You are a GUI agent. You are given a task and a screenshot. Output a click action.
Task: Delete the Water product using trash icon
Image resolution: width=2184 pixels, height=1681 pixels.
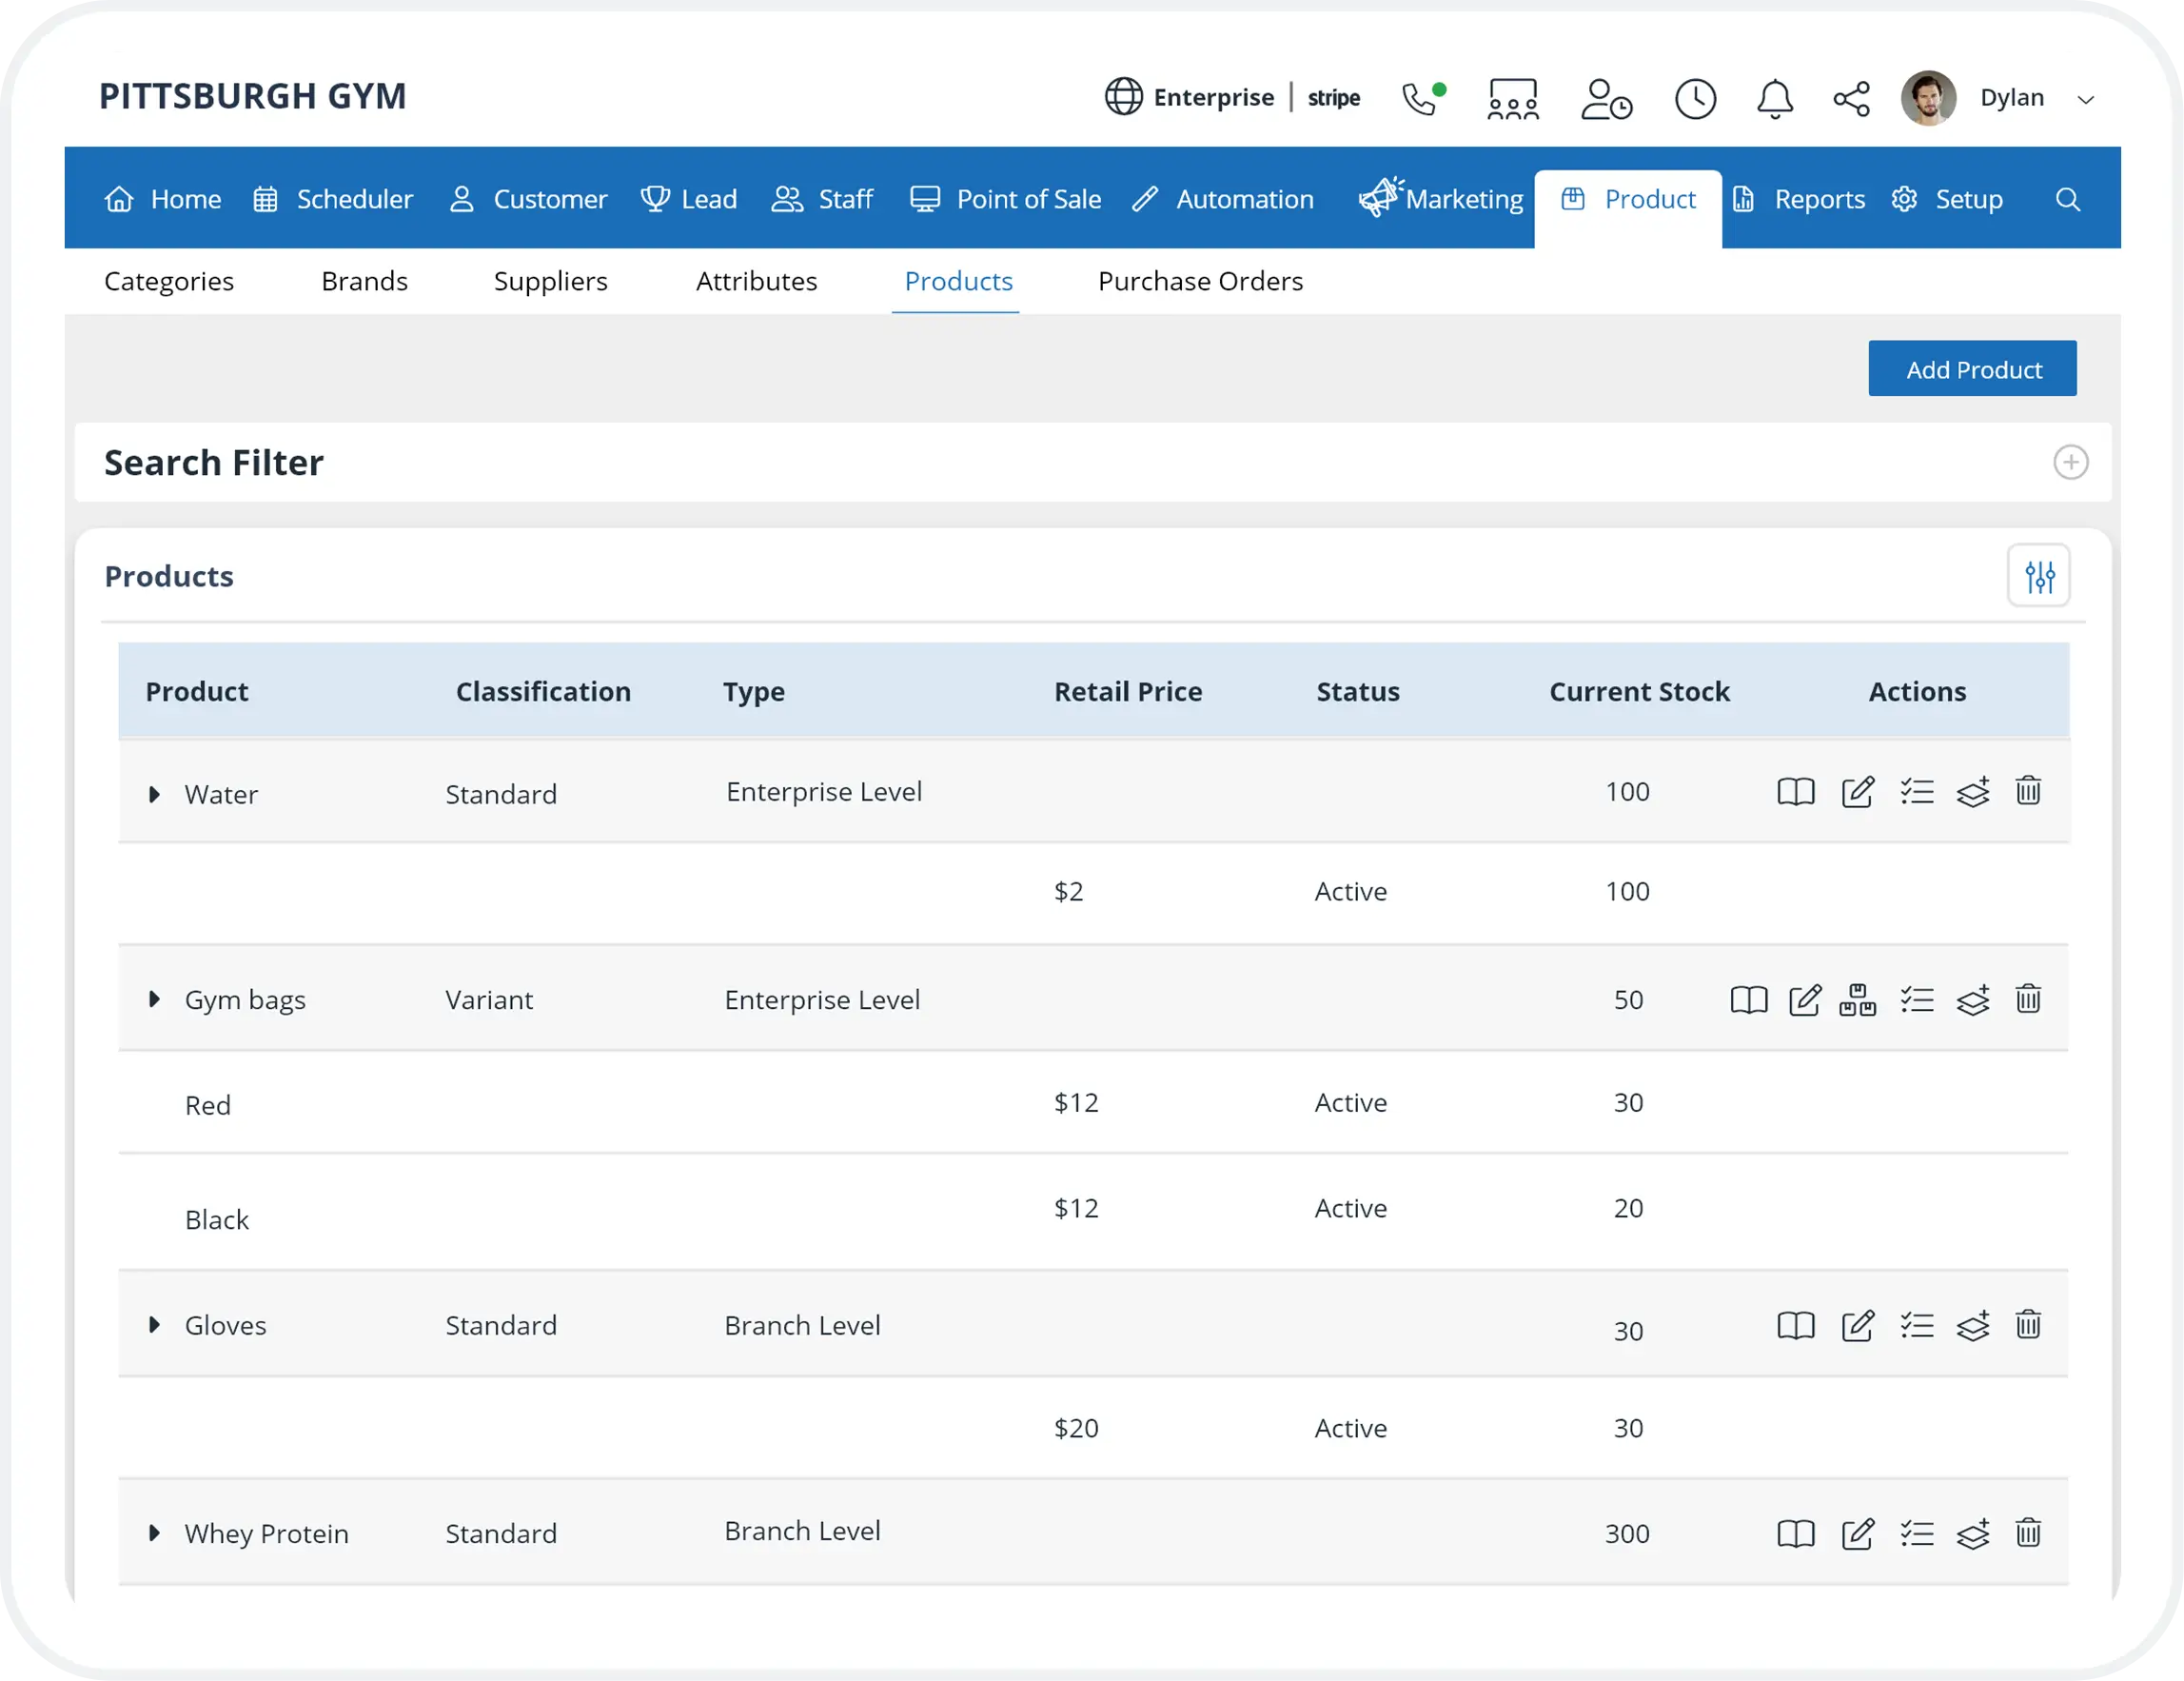coord(2030,791)
